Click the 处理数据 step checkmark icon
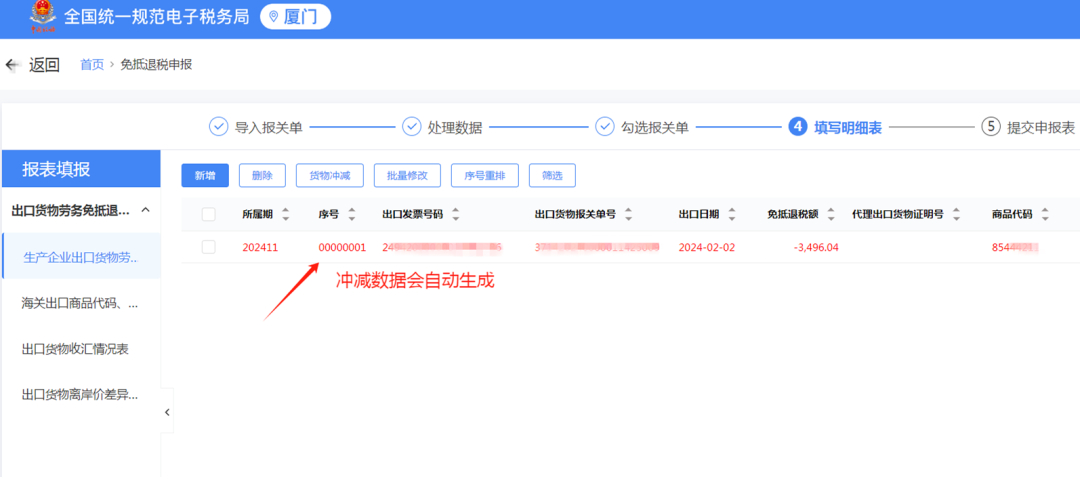Screen dimensions: 1080x477 coord(411,127)
